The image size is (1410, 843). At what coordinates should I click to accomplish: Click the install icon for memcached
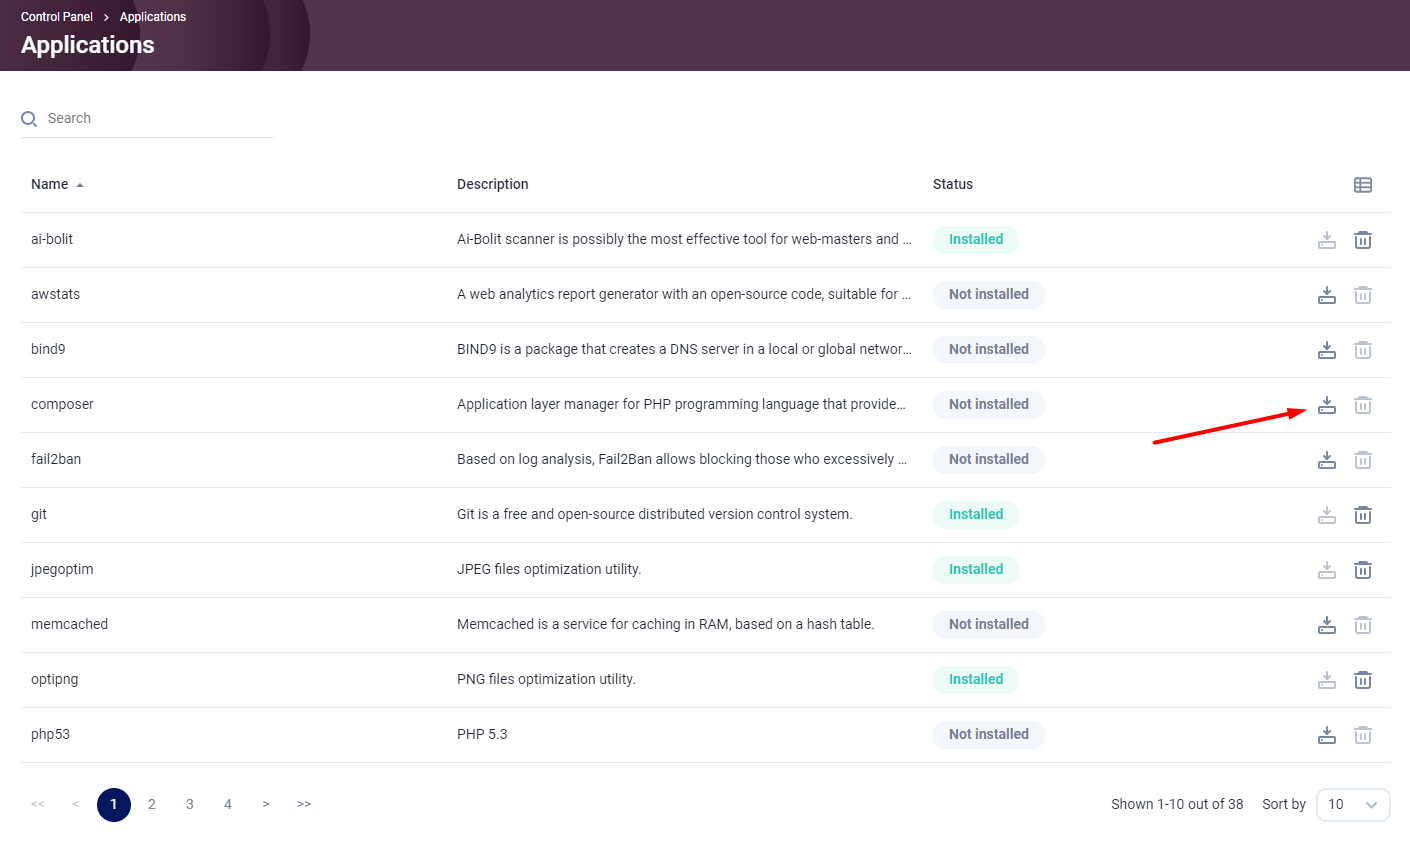[1327, 625]
